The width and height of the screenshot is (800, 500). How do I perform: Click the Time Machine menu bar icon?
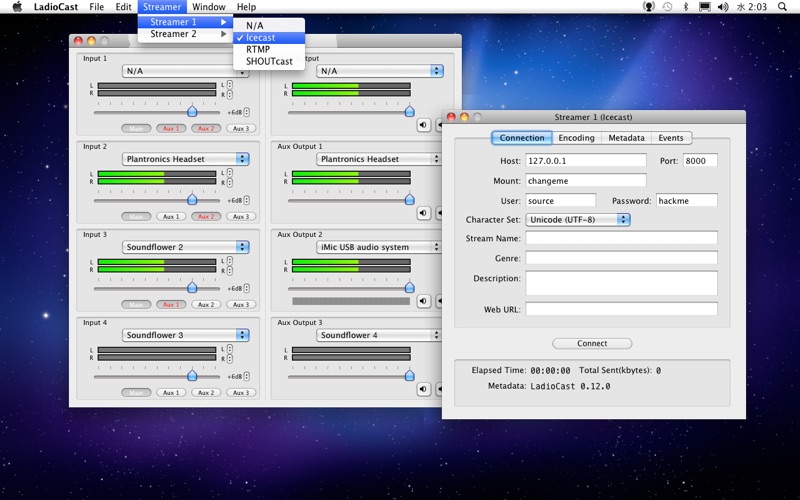tap(667, 7)
